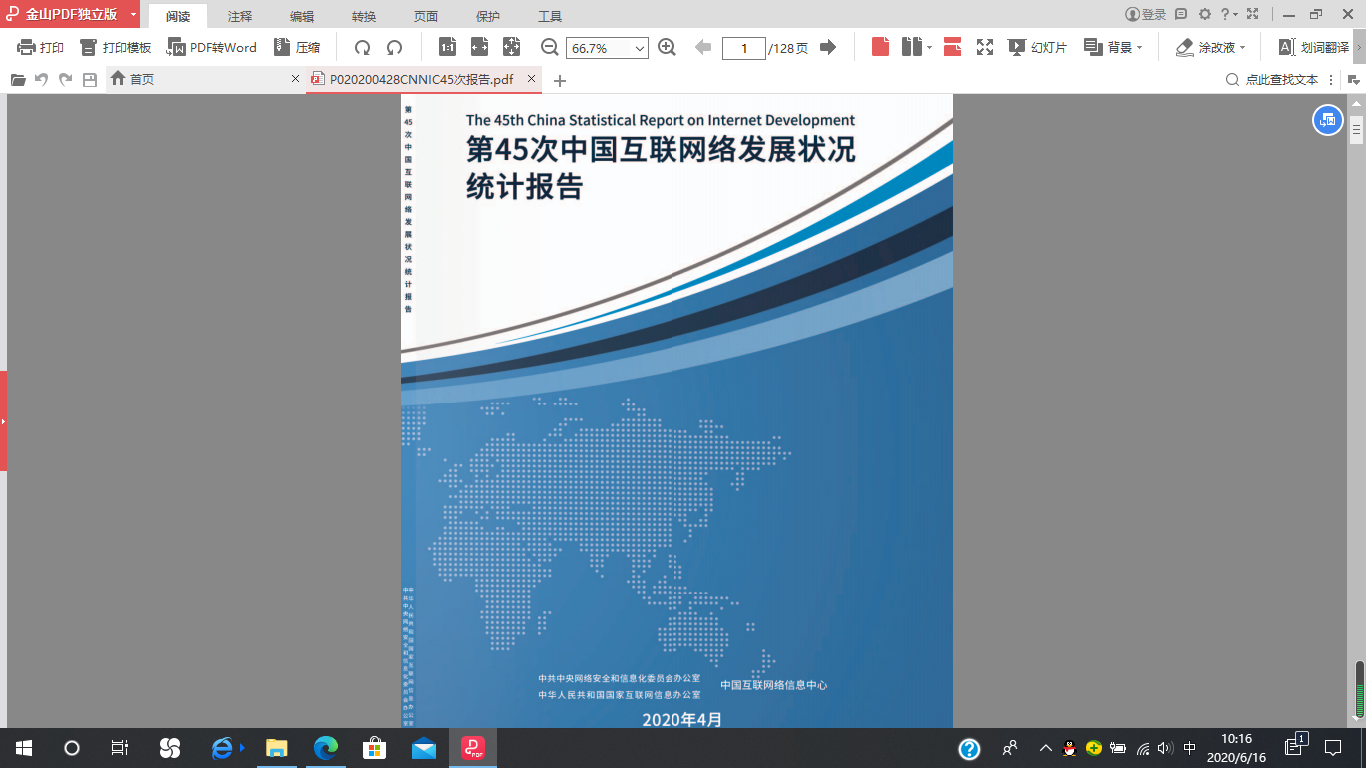Set zoom to actual size 1:1
This screenshot has width=1366, height=768.
447,48
